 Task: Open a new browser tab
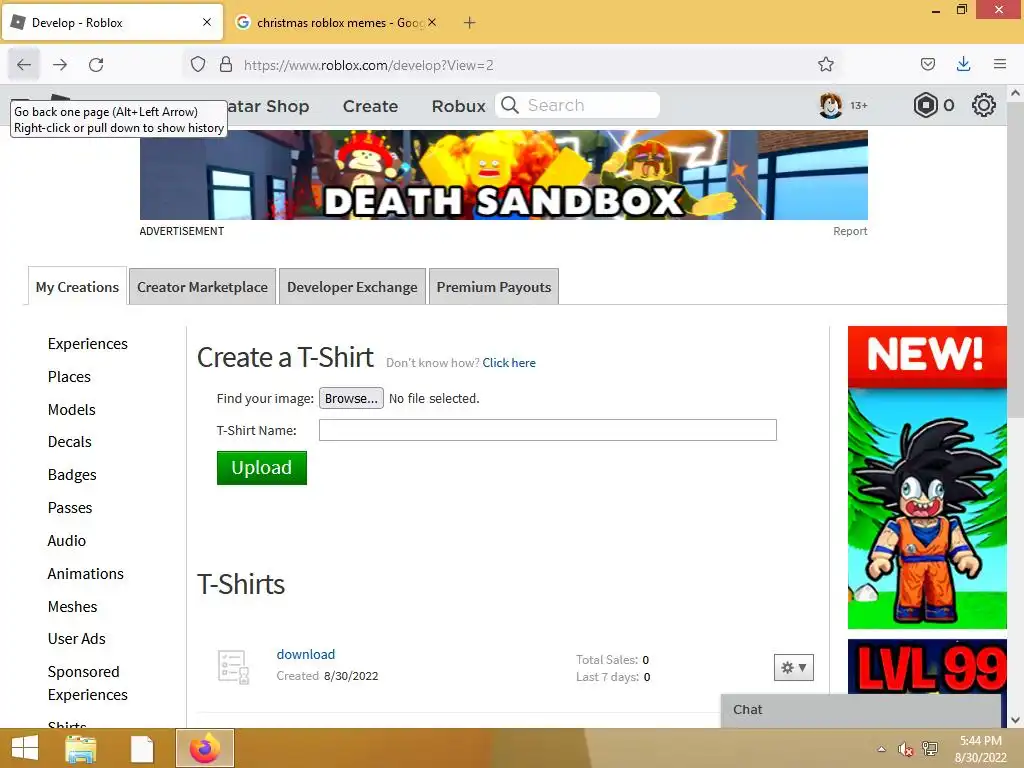[470, 23]
